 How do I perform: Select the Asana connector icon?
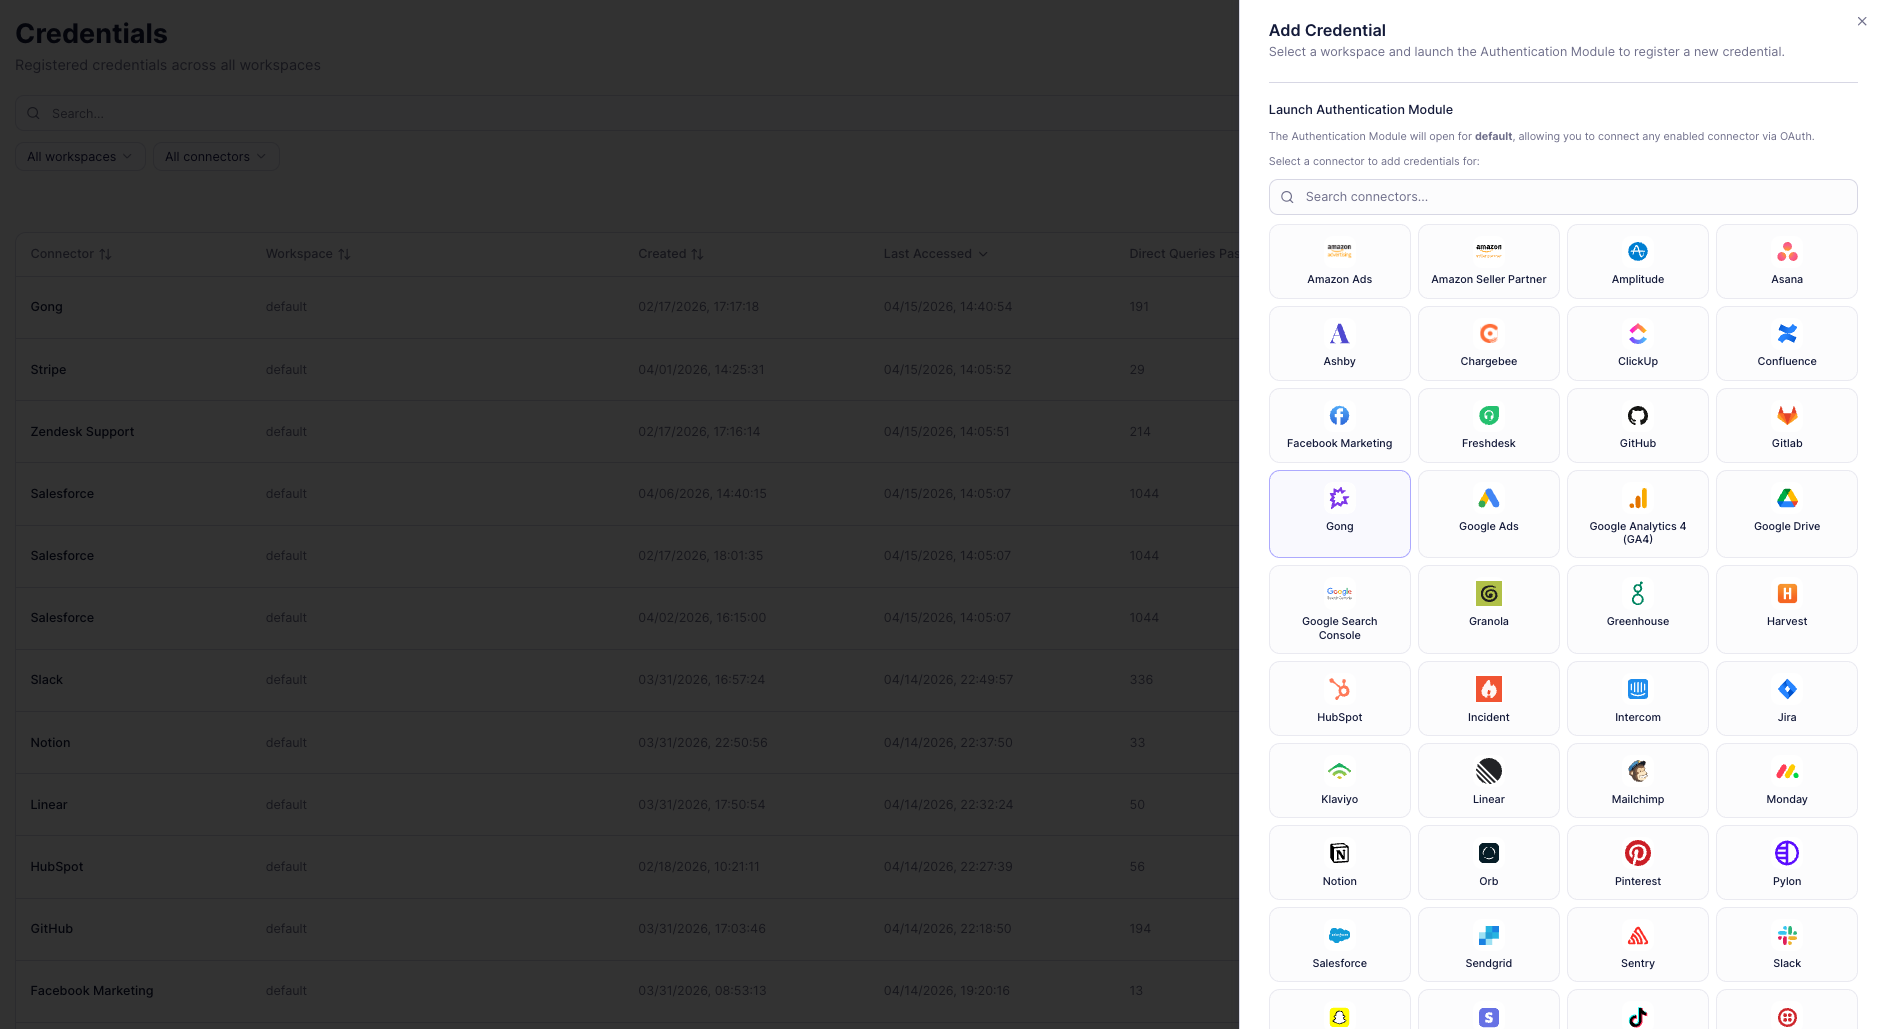click(1786, 251)
